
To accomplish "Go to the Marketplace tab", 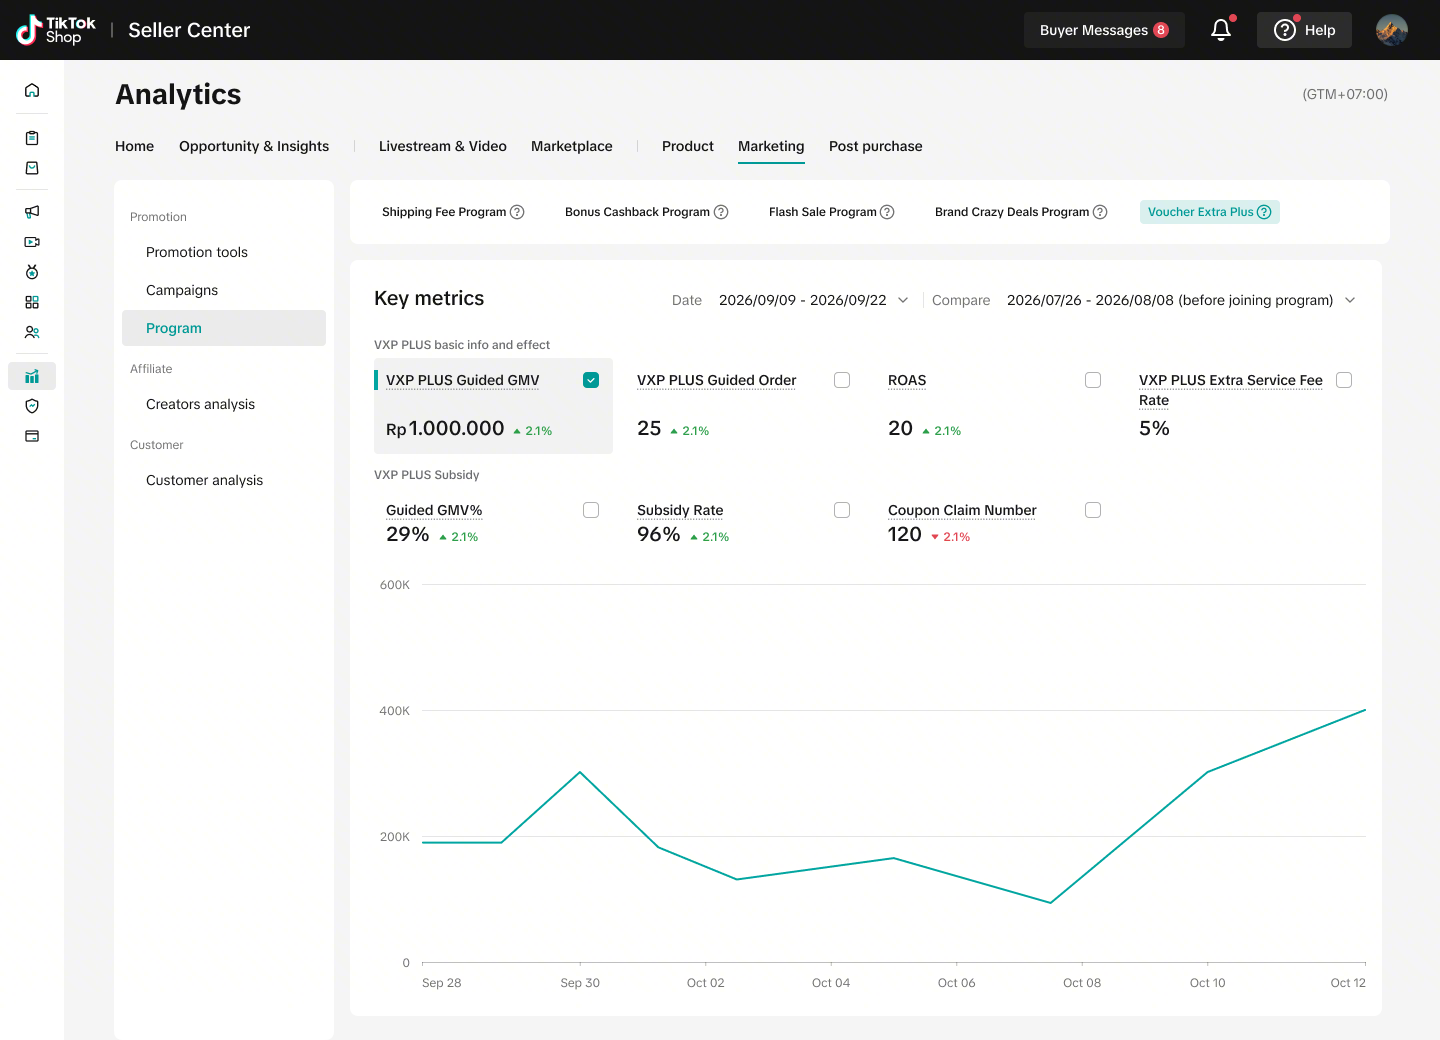I will (572, 146).
